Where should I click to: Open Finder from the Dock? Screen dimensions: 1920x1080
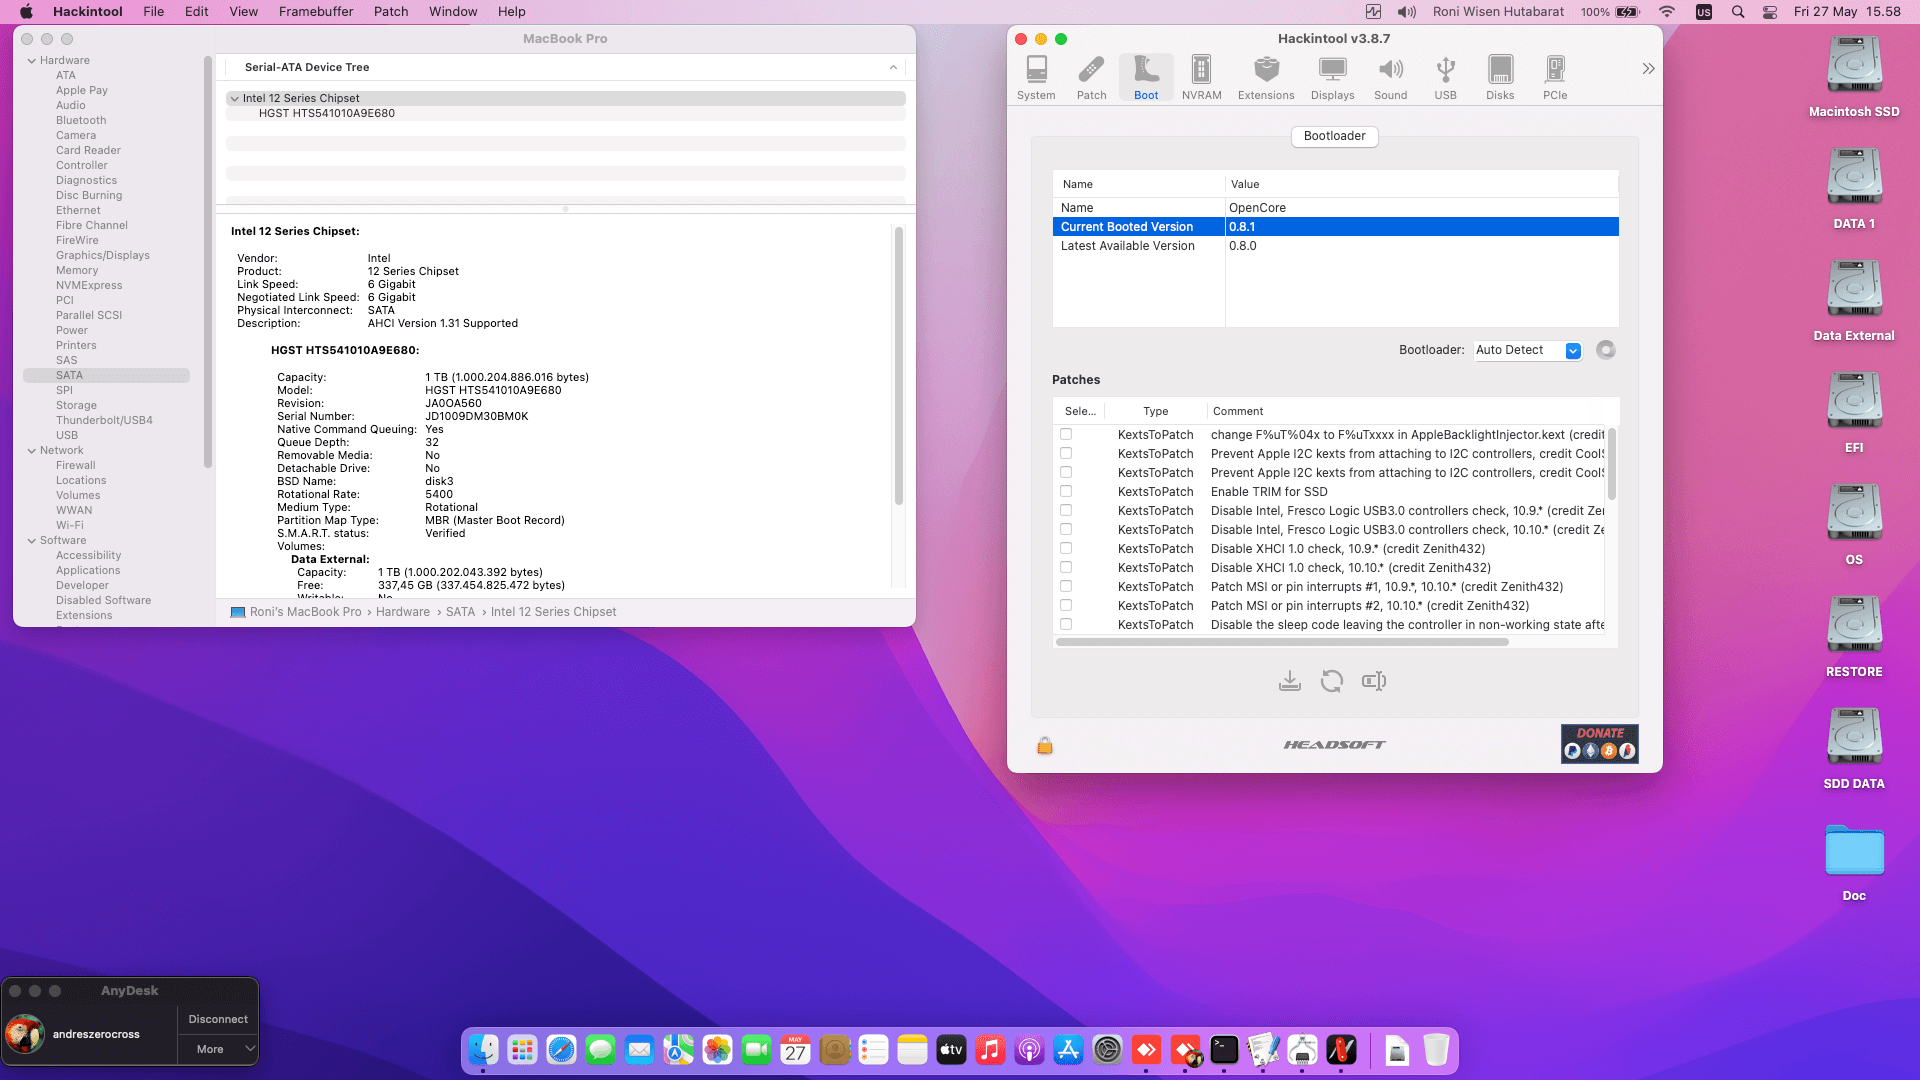484,1050
